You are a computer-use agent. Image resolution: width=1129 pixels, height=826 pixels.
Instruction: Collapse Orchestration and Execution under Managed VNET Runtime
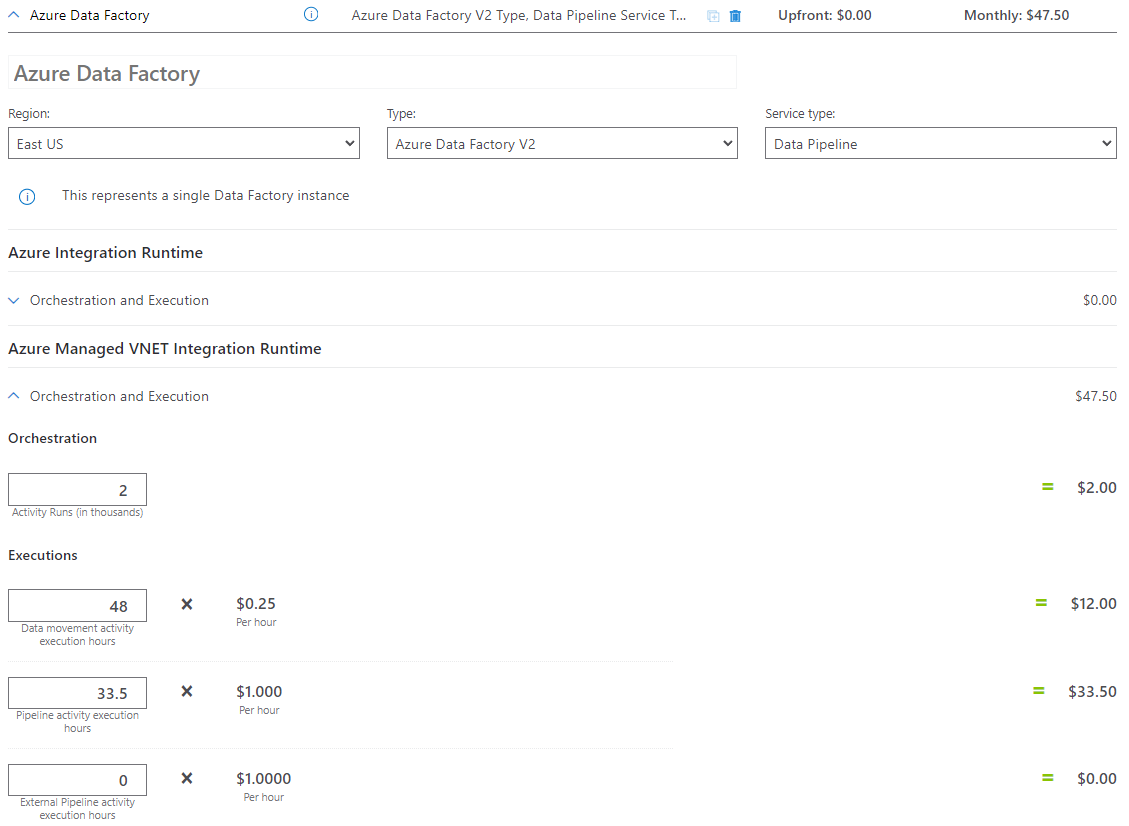(x=14, y=396)
